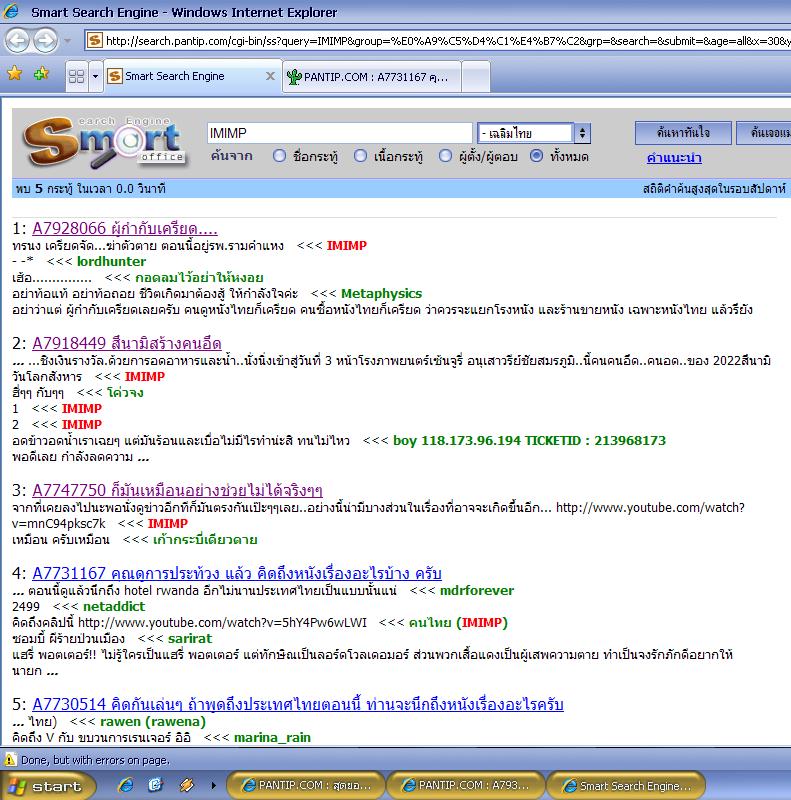Expand hidden Quick Launch items arrow
Screen dimensions: 791x800
[213, 786]
